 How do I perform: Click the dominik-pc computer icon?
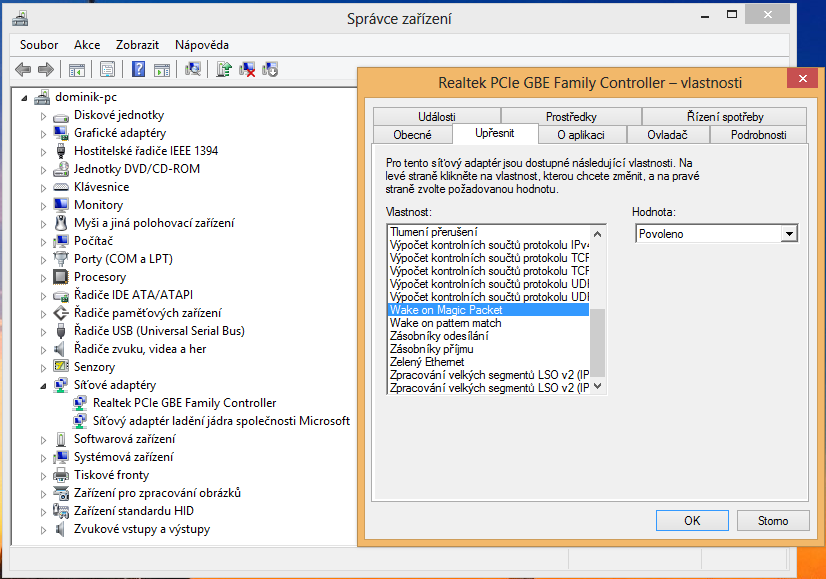(x=42, y=97)
